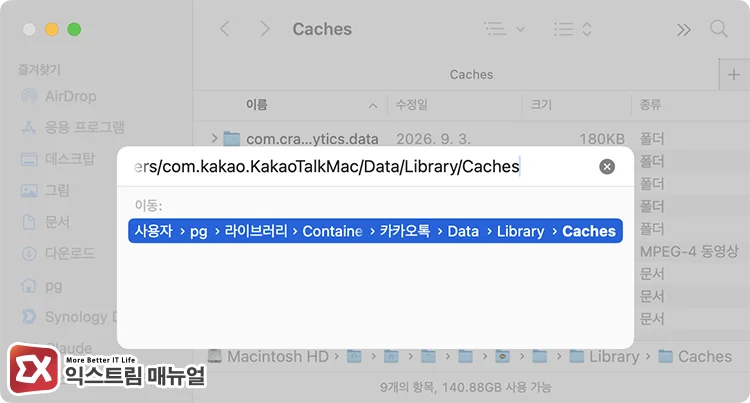This screenshot has width=750, height=403.
Task: Add a new Finder tab
Action: click(x=734, y=75)
